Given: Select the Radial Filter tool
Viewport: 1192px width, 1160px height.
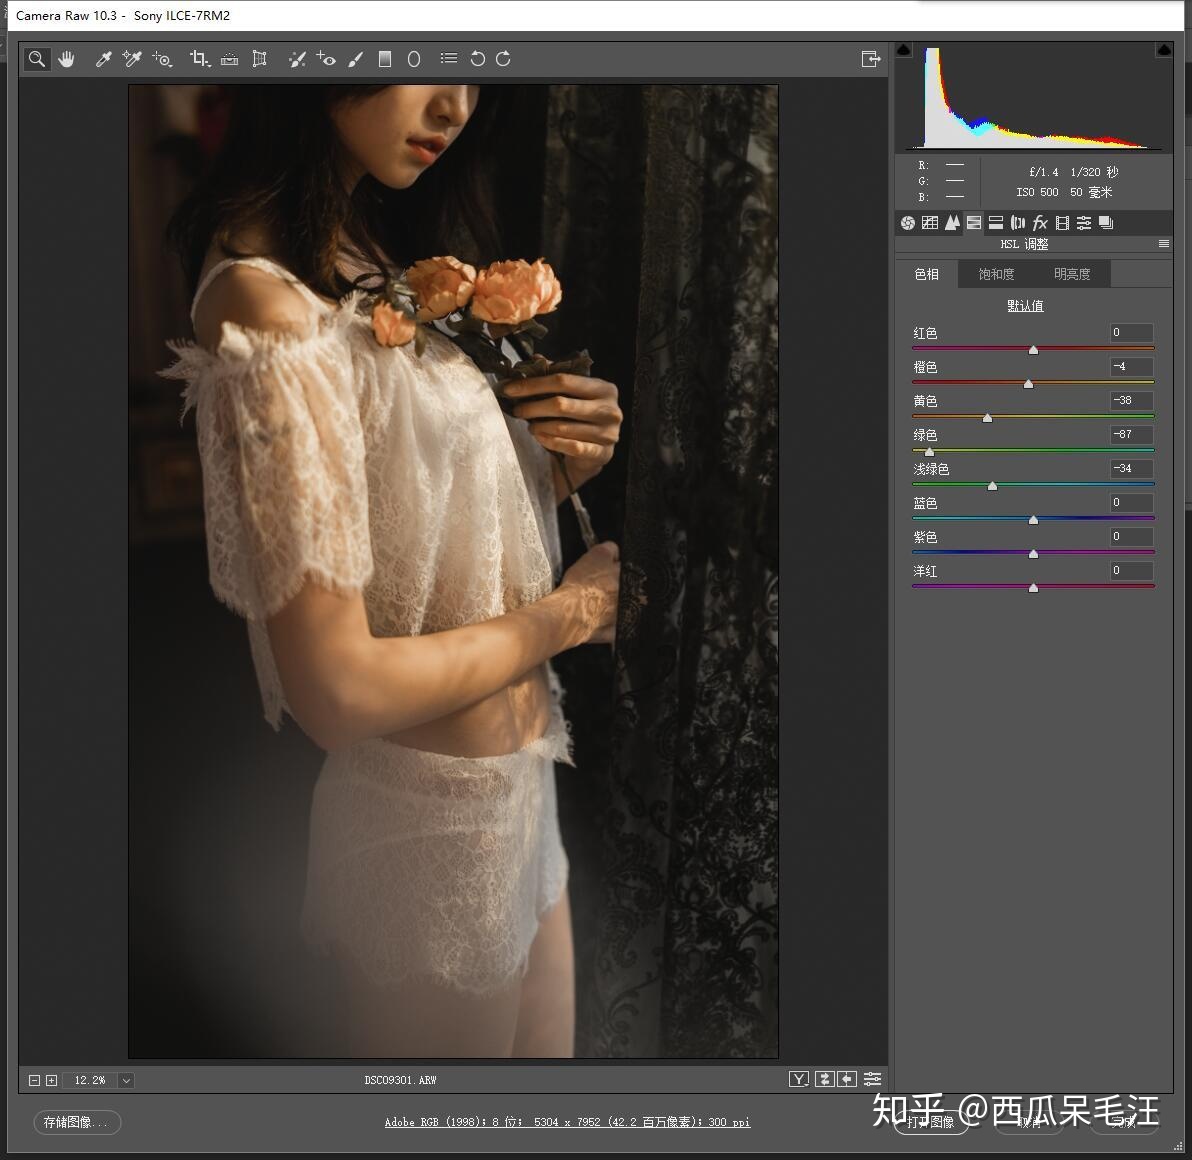Looking at the screenshot, I should tap(414, 59).
